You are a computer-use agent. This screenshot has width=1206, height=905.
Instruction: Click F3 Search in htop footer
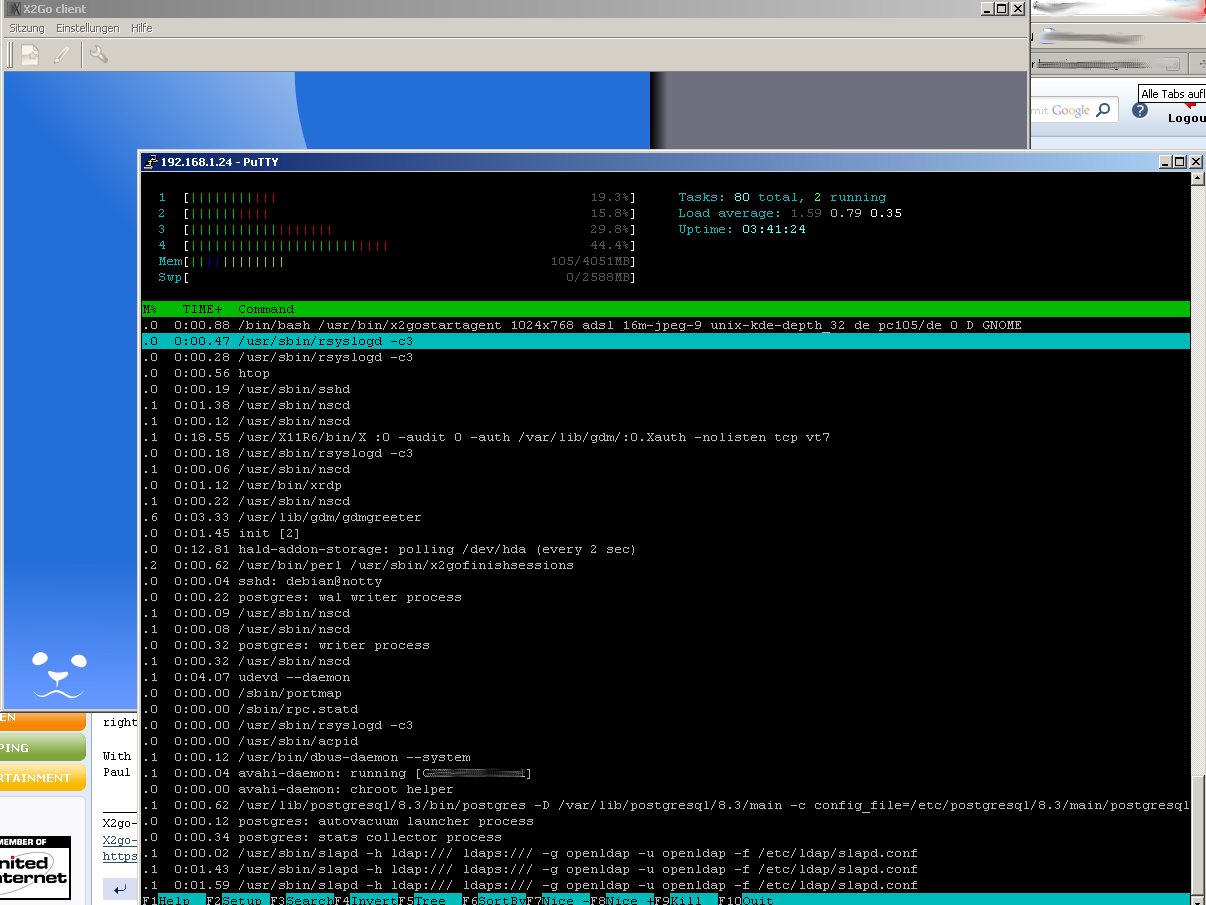[x=302, y=900]
